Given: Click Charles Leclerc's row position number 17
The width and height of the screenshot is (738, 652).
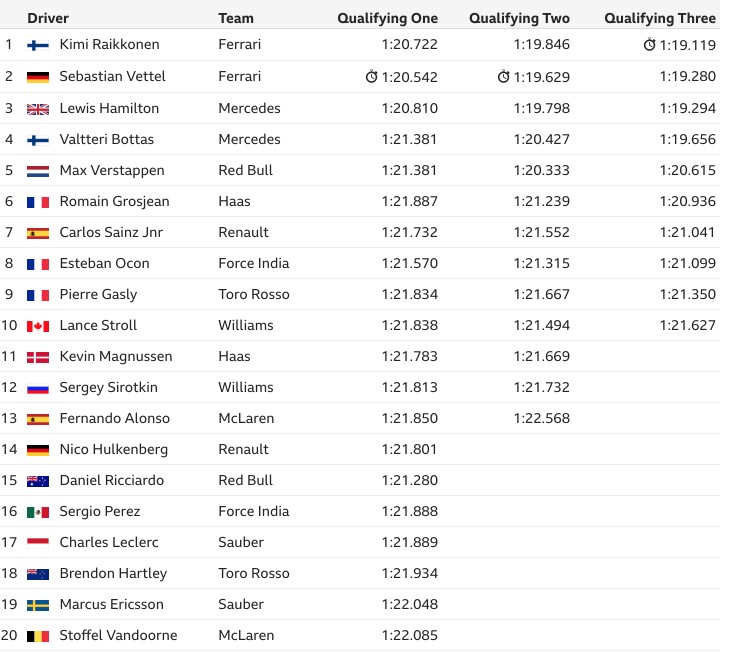Looking at the screenshot, I should (9, 542).
